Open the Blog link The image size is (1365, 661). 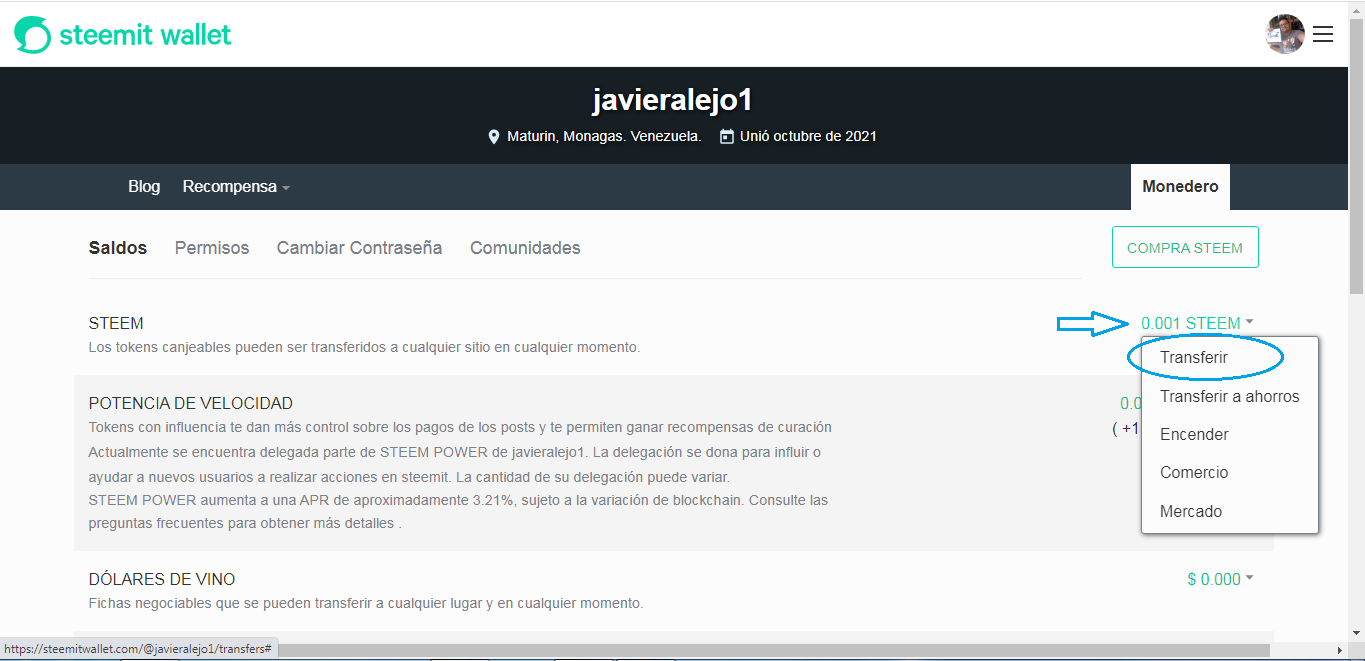[x=144, y=187]
